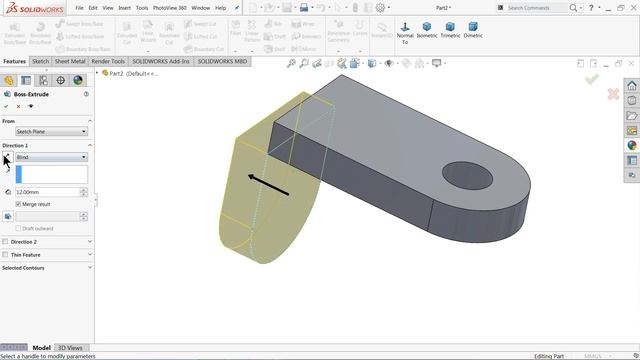Switch to the Sheet Metal ribbon tab
Screen dimensions: 640x360
coord(70,61)
